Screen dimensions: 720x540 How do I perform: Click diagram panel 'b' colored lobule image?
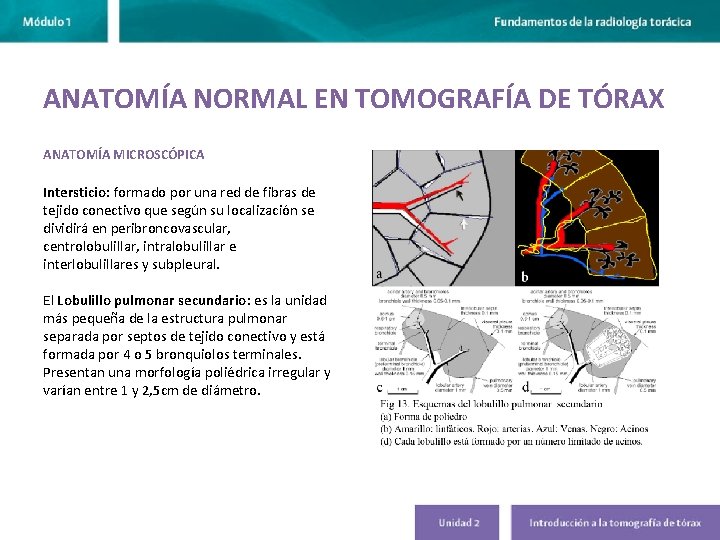pyautogui.click(x=587, y=218)
